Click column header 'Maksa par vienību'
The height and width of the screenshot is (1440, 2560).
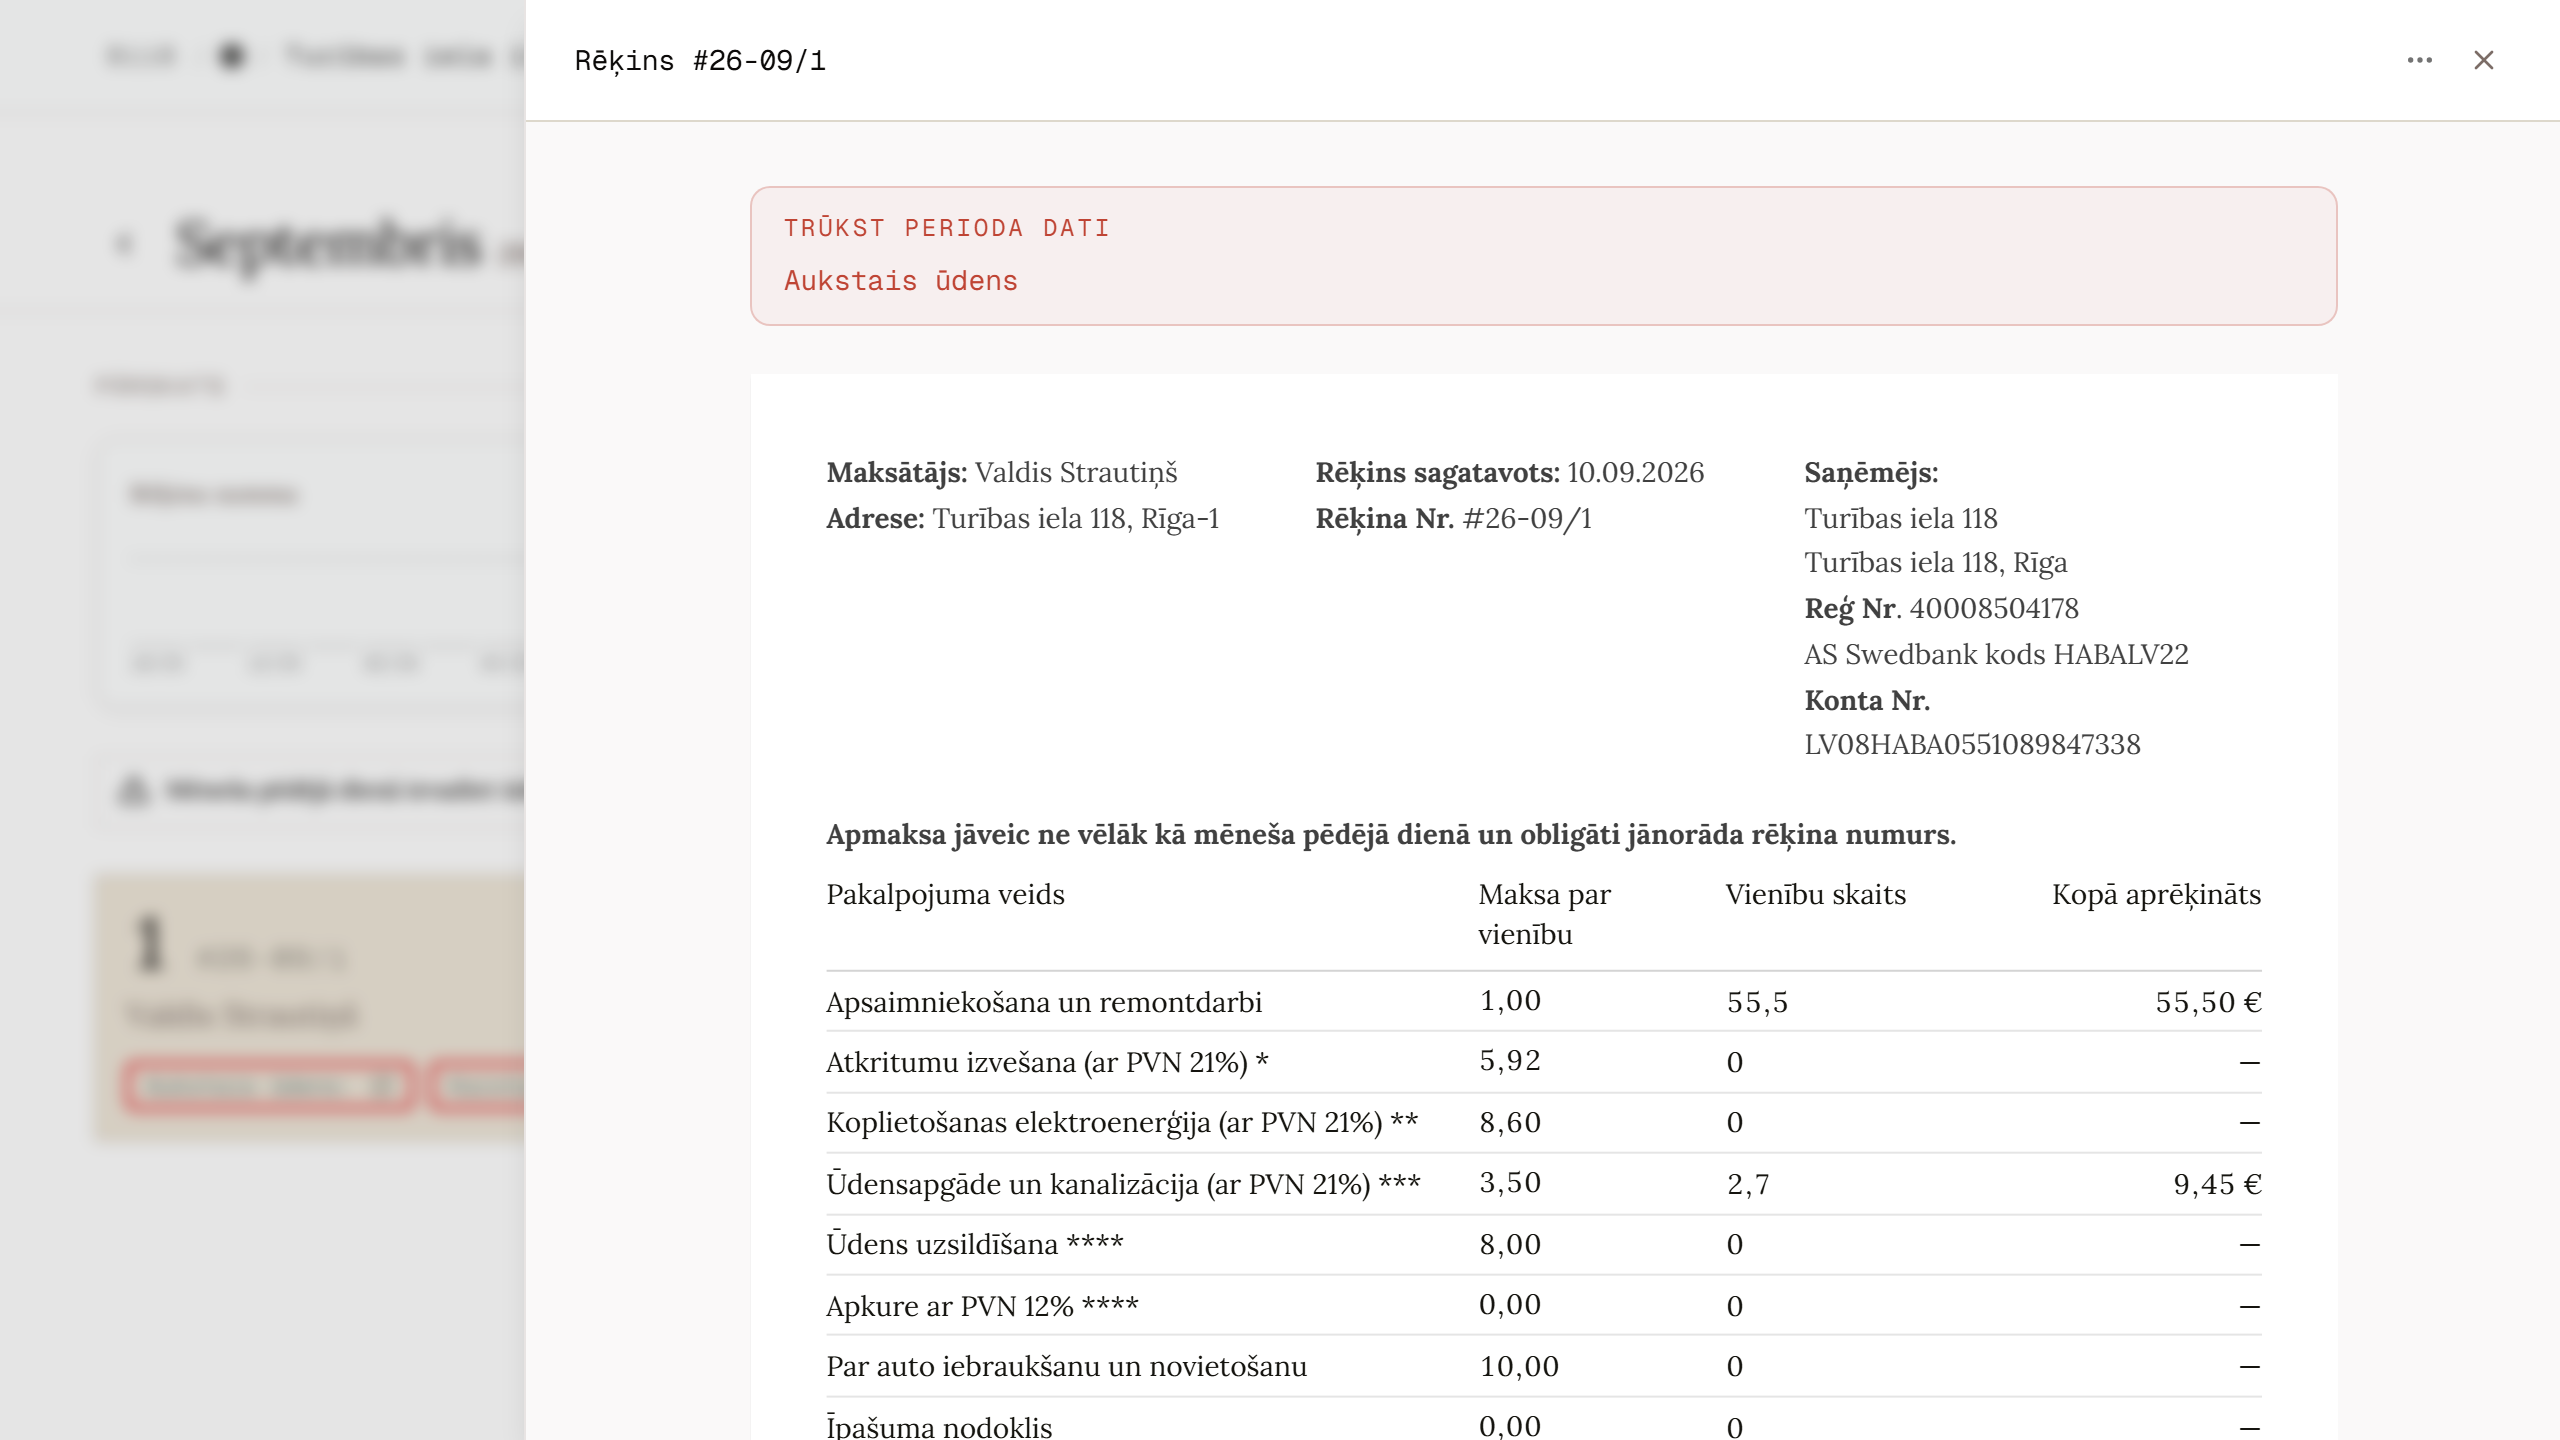pos(1545,914)
